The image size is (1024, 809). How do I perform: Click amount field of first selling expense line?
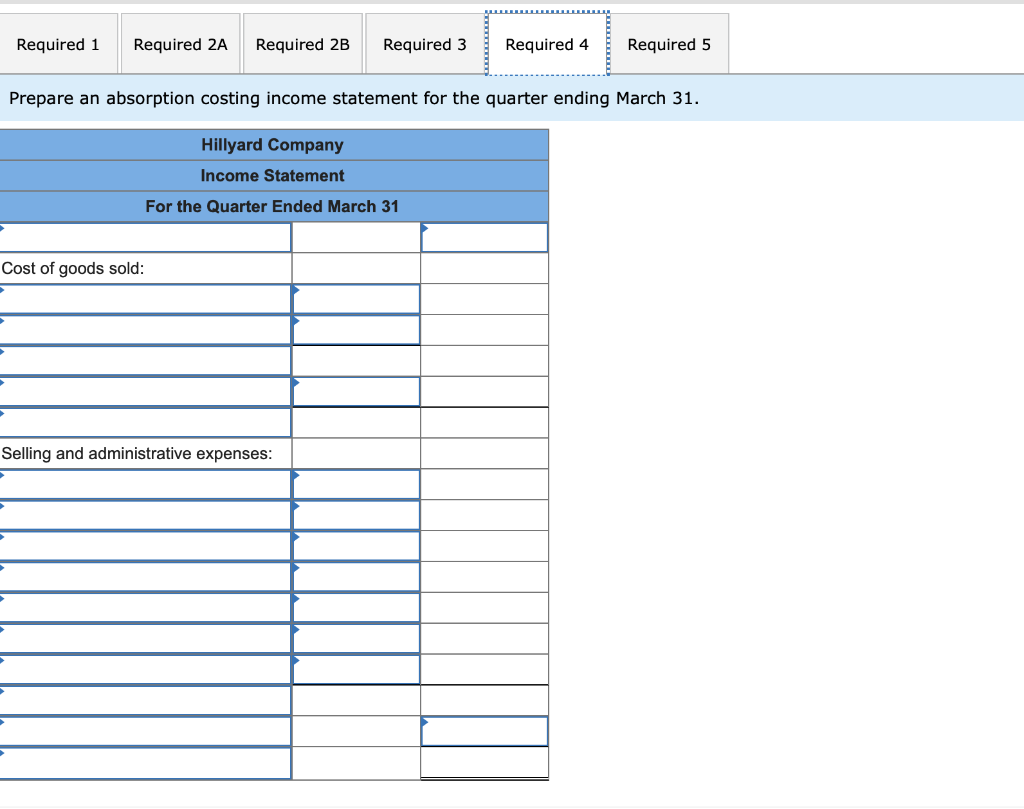[357, 484]
